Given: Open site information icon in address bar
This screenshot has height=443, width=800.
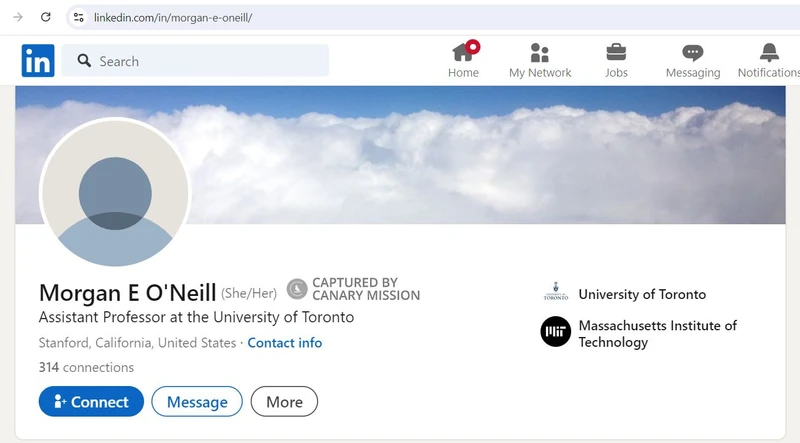Looking at the screenshot, I should (78, 17).
